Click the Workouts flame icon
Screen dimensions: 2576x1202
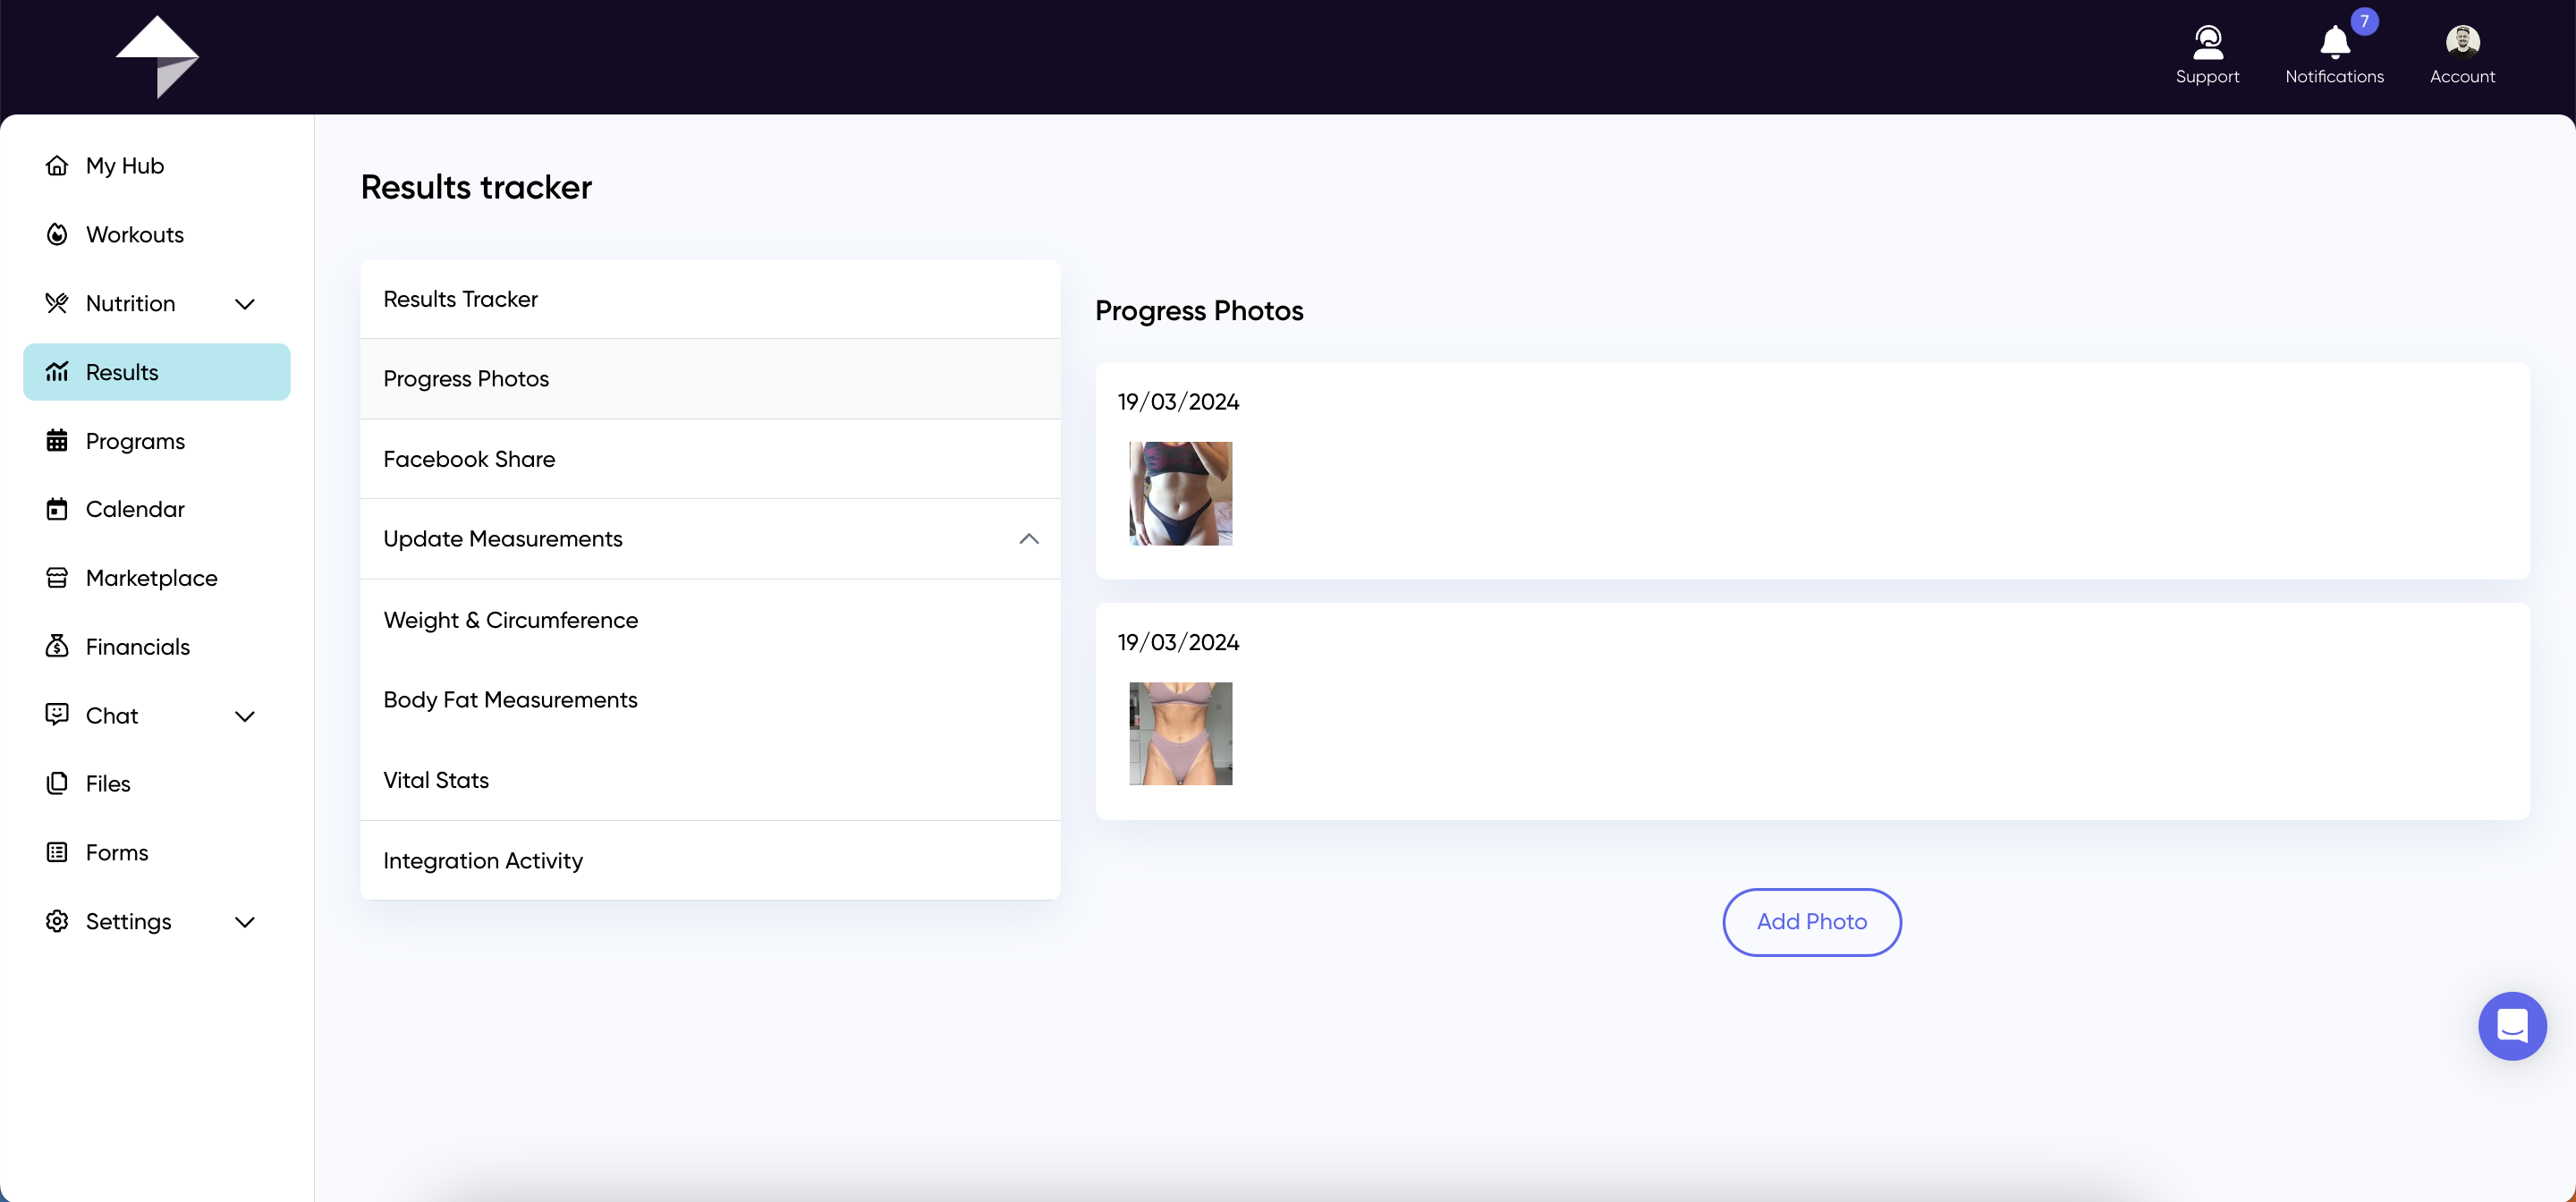click(57, 235)
